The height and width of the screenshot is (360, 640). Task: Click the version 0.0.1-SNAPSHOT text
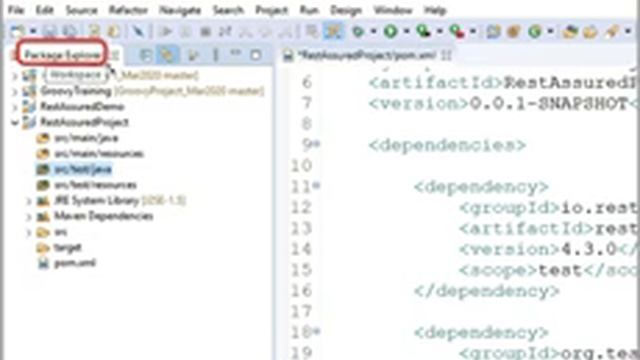[x=549, y=104]
